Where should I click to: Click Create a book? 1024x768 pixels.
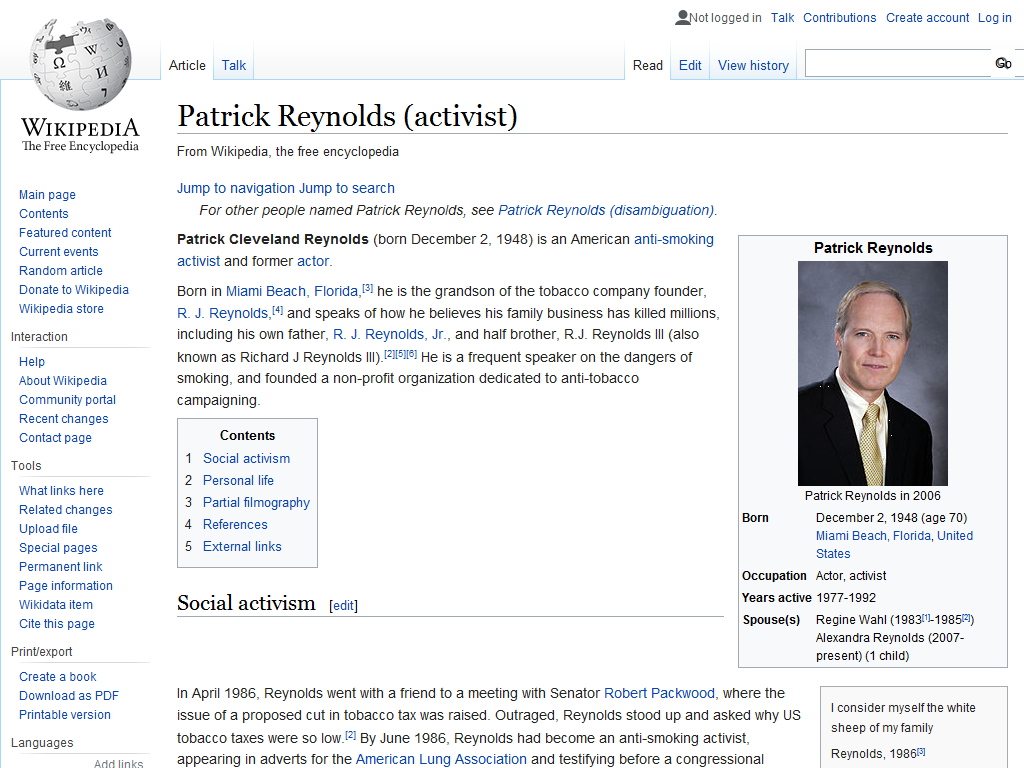57,677
